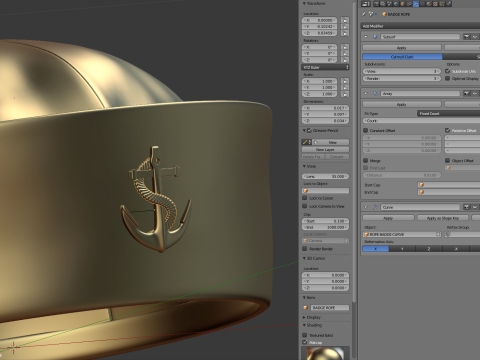Open the Add Modifier dropdown
The width and height of the screenshot is (480, 360).
click(x=420, y=26)
